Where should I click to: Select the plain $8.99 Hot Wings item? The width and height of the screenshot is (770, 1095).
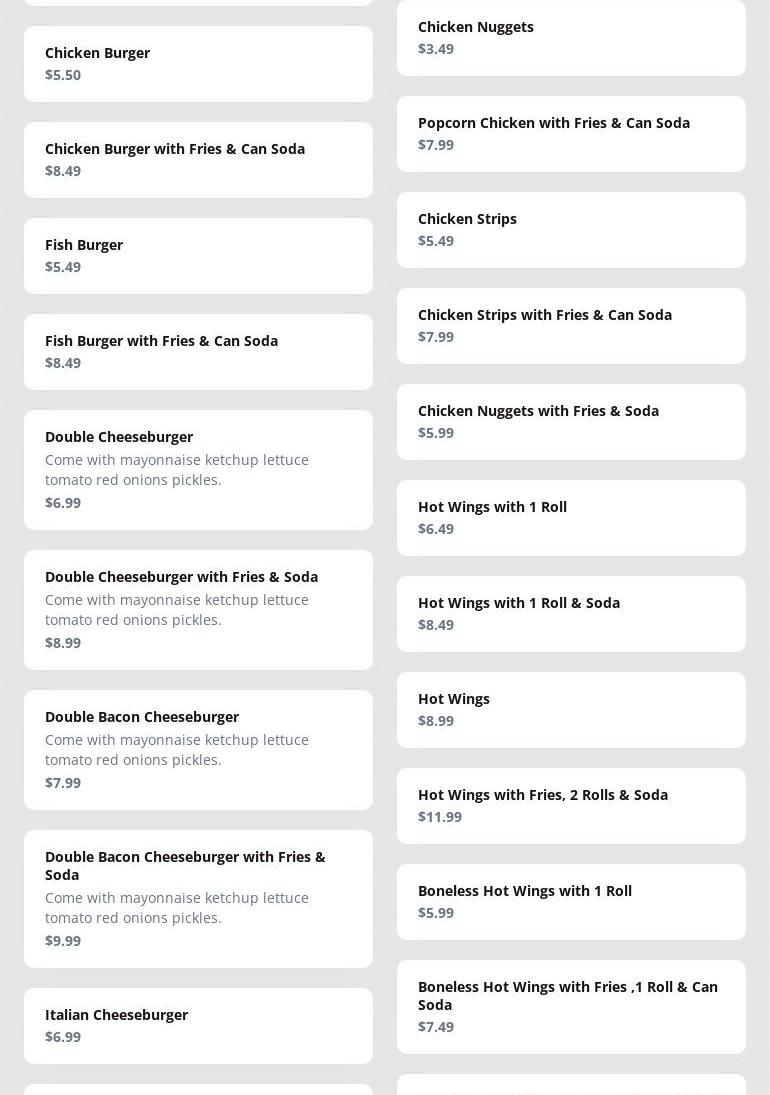(x=571, y=709)
